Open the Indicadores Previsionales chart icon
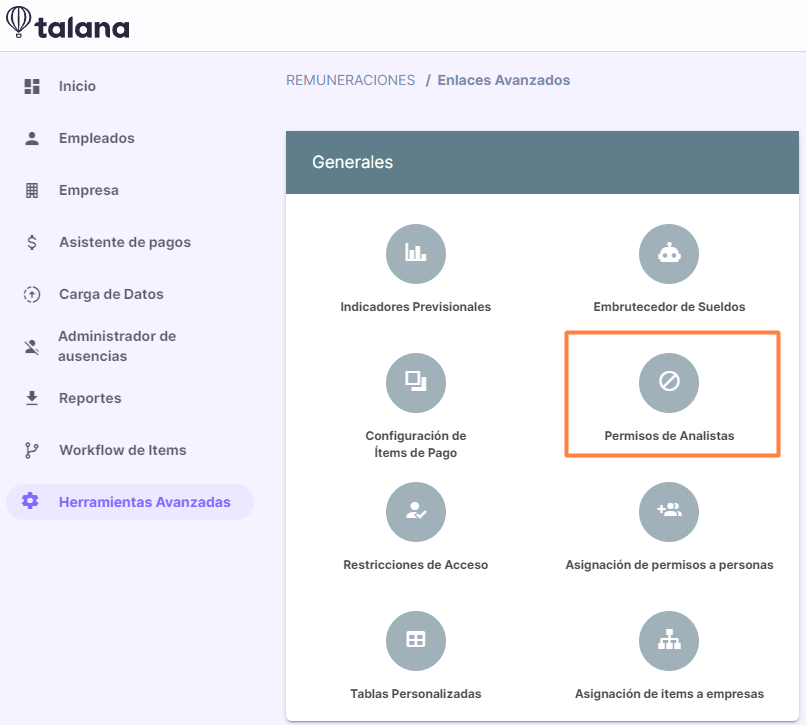 (x=415, y=254)
